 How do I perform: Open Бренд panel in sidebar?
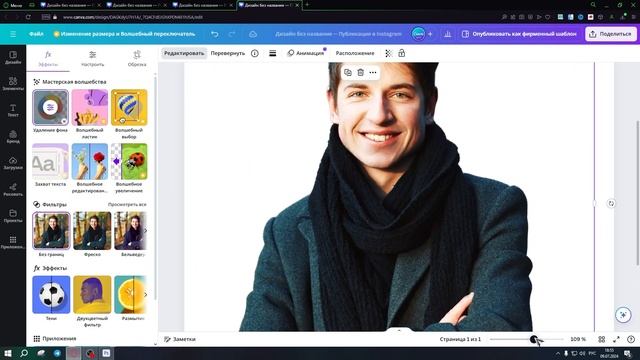pos(13,137)
